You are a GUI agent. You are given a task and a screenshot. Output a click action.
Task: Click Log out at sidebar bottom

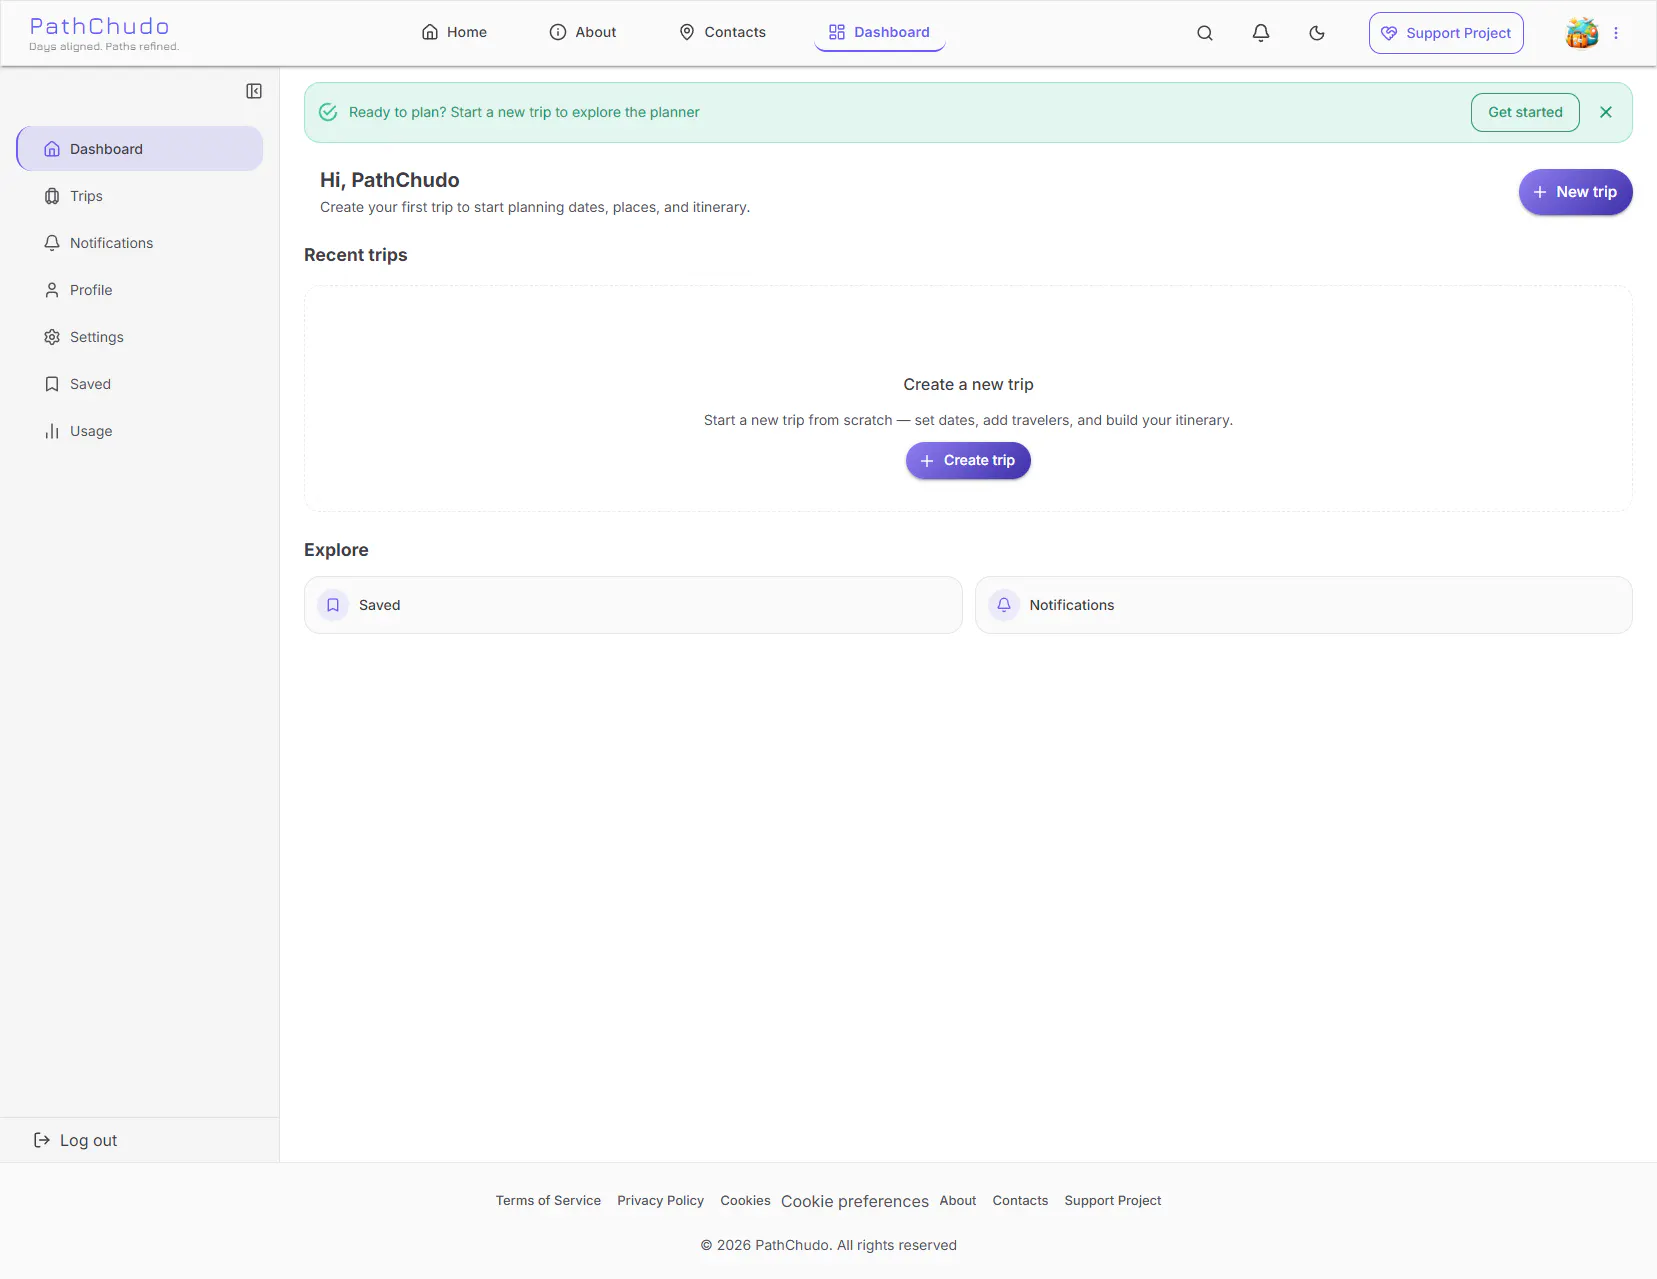[x=76, y=1140]
